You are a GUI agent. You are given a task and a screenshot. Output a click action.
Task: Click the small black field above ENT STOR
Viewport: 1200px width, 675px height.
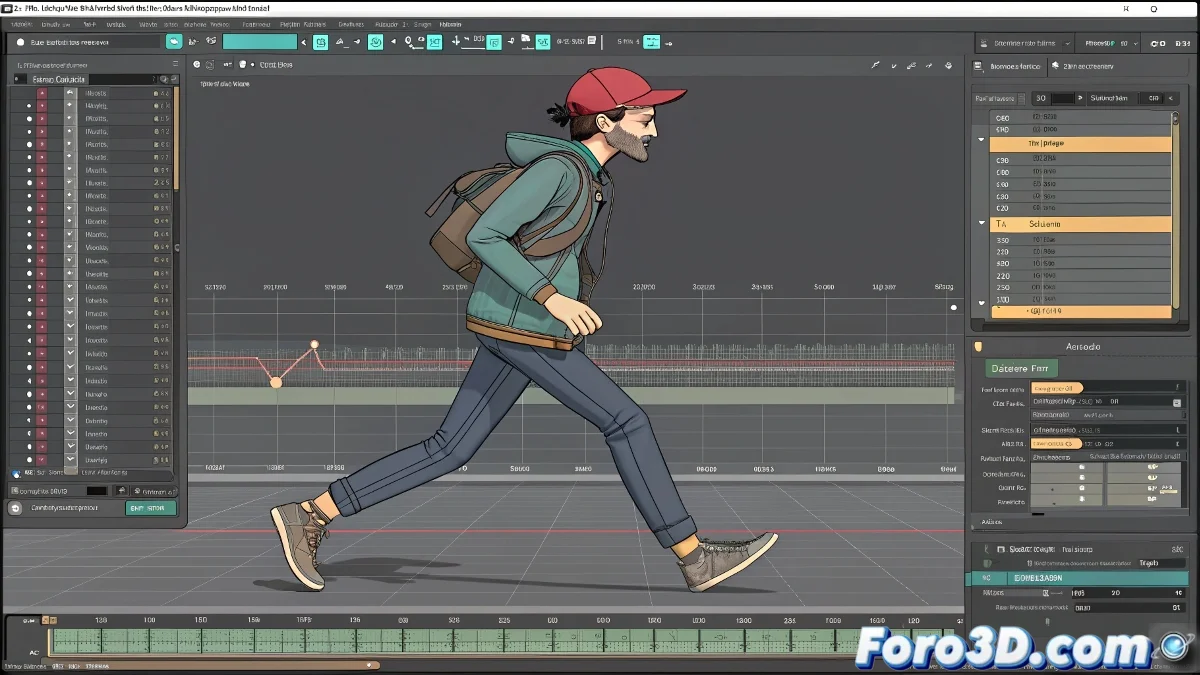coord(96,491)
